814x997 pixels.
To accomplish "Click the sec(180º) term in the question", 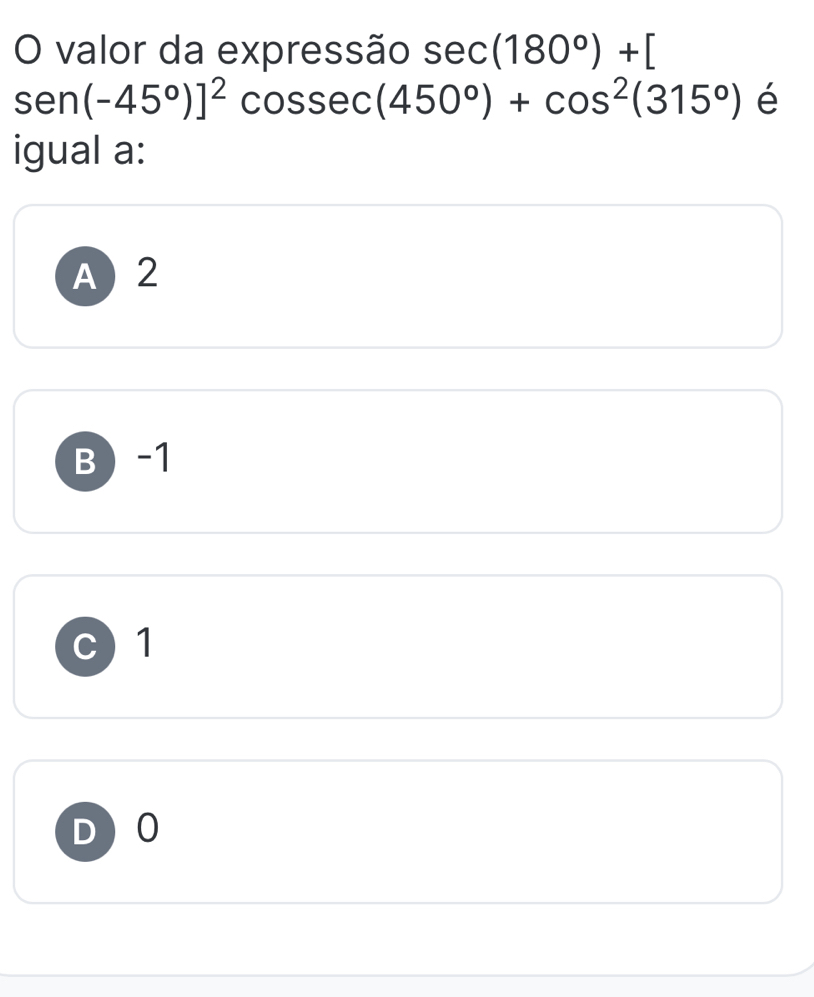I will tap(512, 51).
